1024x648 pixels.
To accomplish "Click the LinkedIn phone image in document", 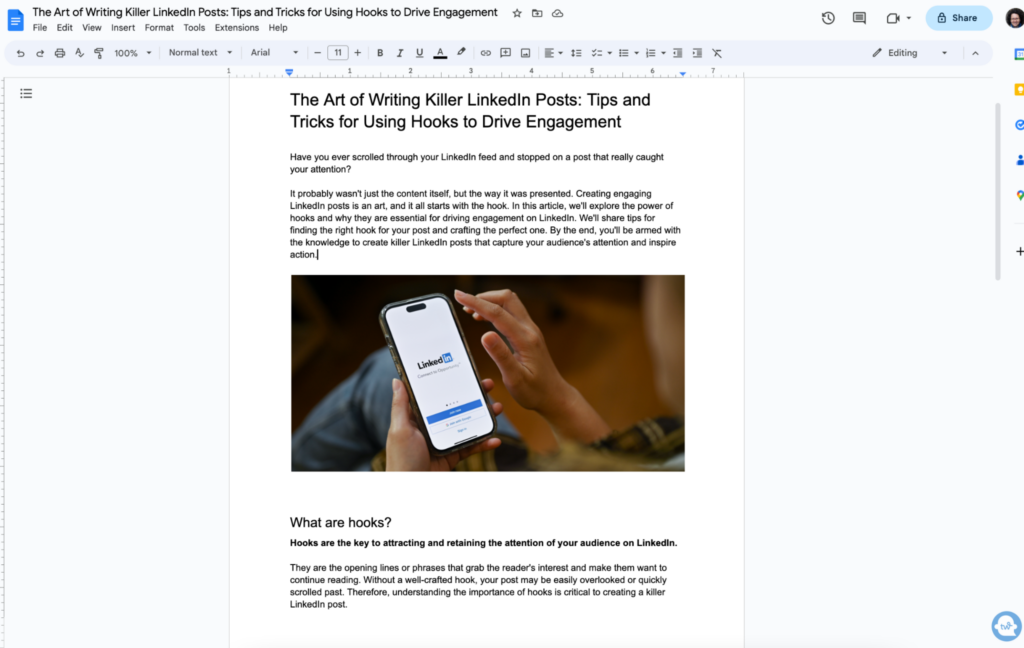I will coord(488,373).
